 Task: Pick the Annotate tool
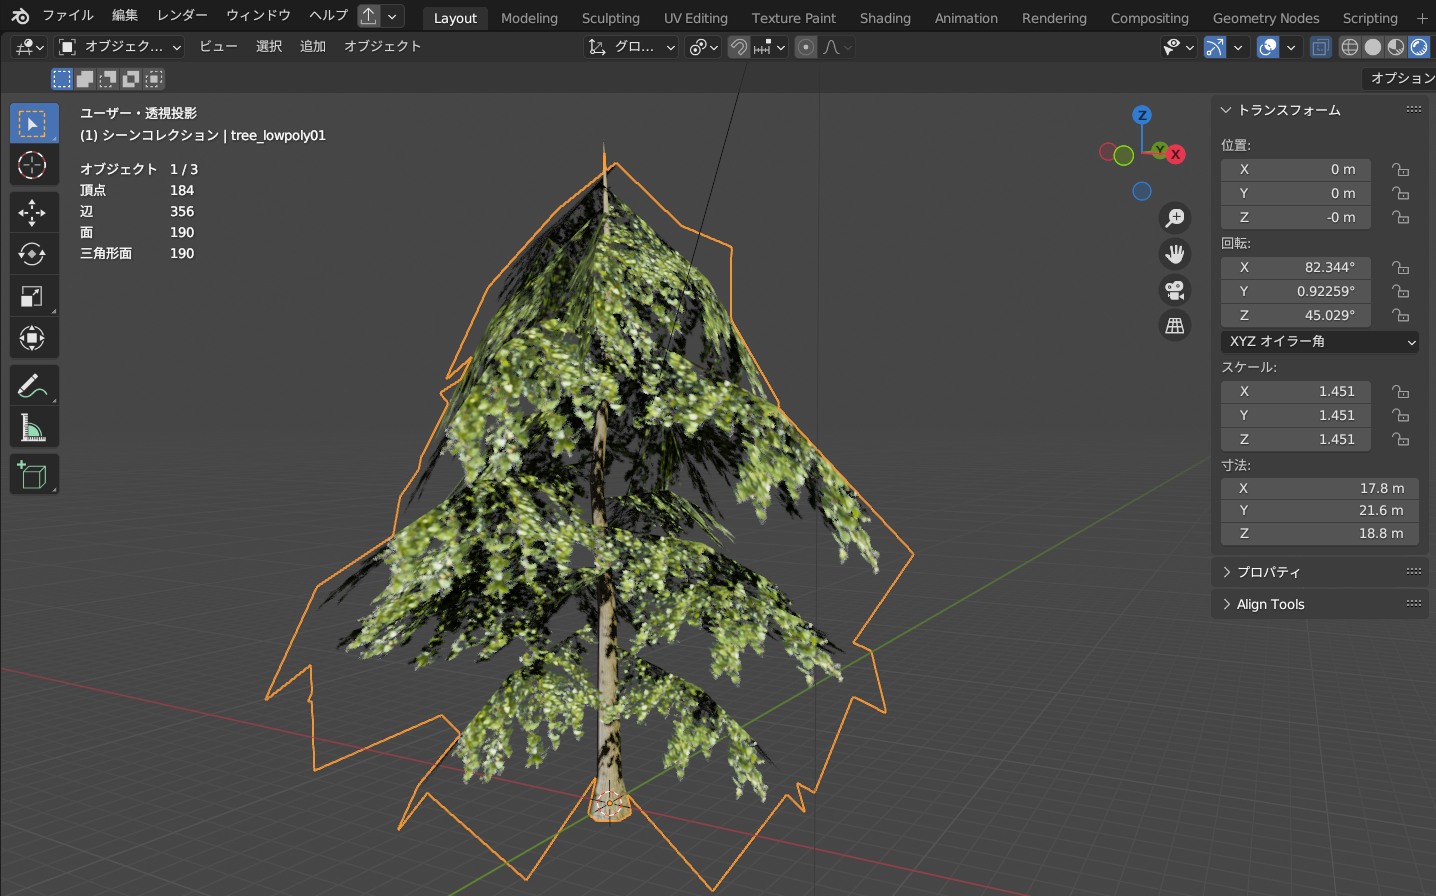pos(34,384)
